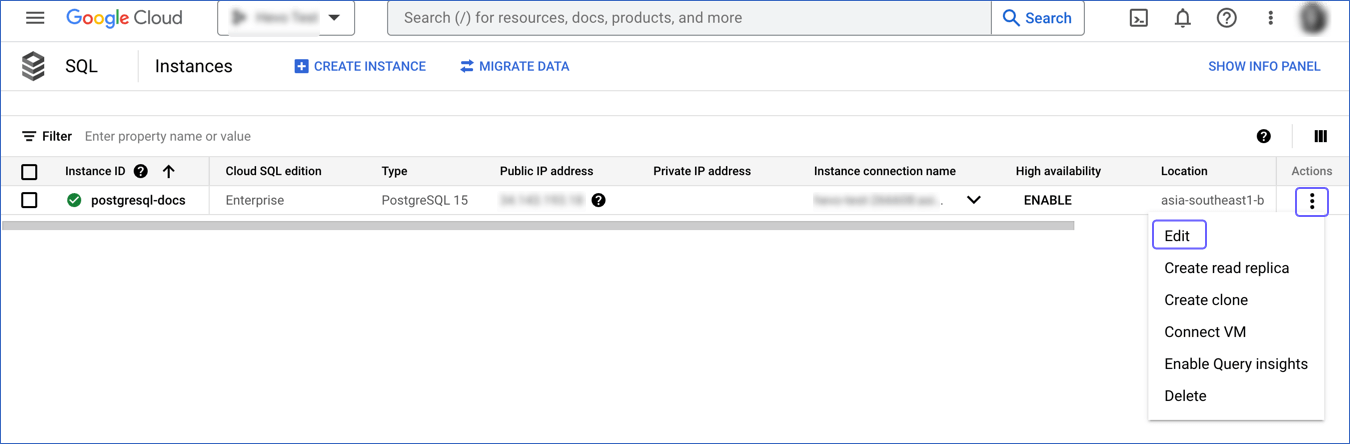1350x444 pixels.
Task: Open the help question mark menu
Action: point(1226,18)
